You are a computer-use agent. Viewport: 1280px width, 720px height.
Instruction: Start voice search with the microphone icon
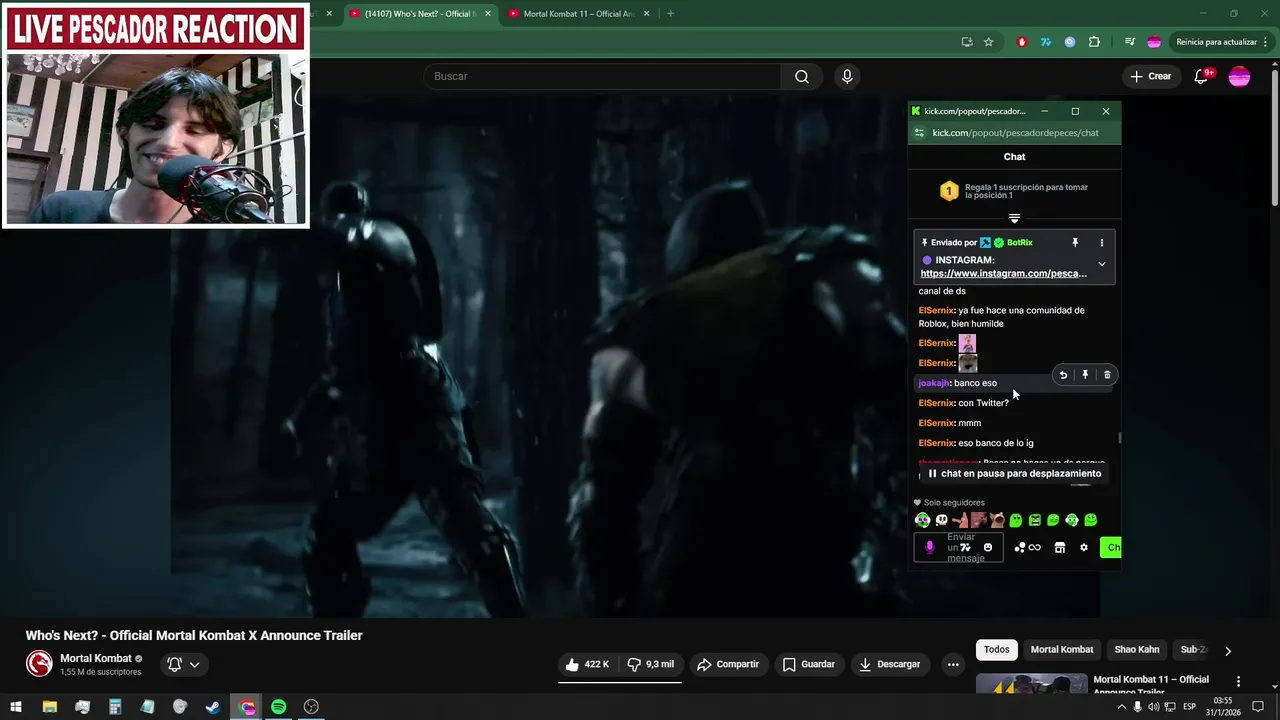click(847, 76)
